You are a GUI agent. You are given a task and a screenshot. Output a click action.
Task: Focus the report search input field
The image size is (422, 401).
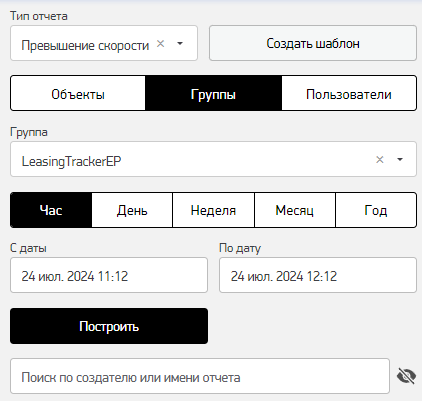coord(200,376)
